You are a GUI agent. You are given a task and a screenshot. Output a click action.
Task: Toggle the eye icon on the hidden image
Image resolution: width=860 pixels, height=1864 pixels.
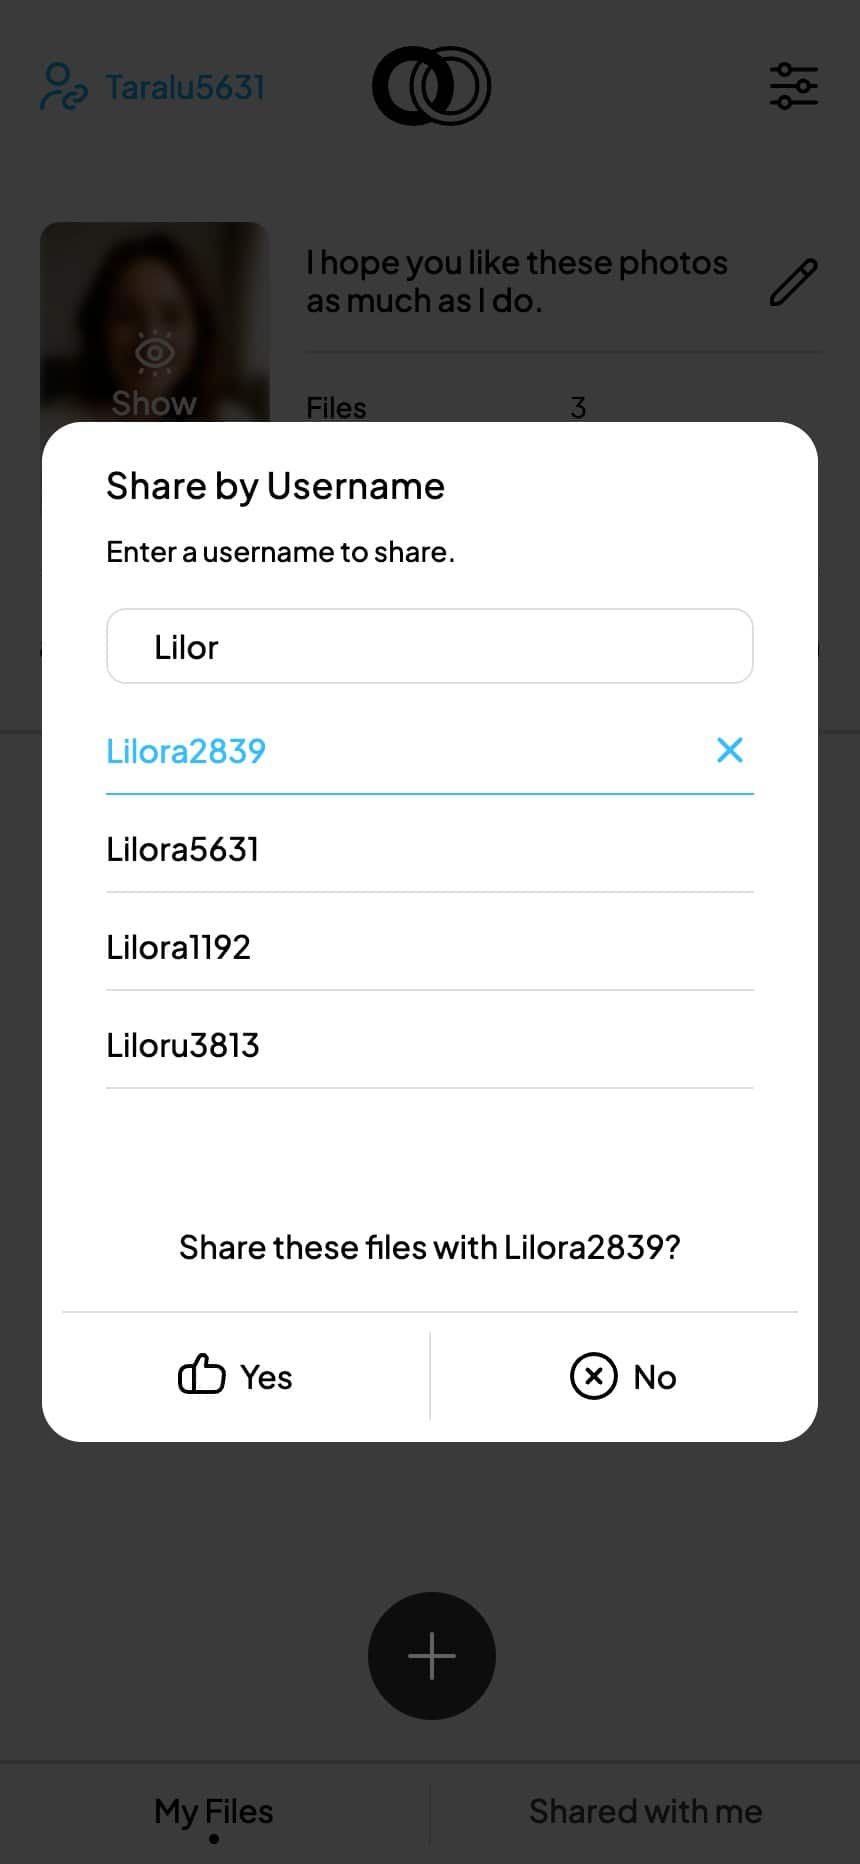pos(153,350)
